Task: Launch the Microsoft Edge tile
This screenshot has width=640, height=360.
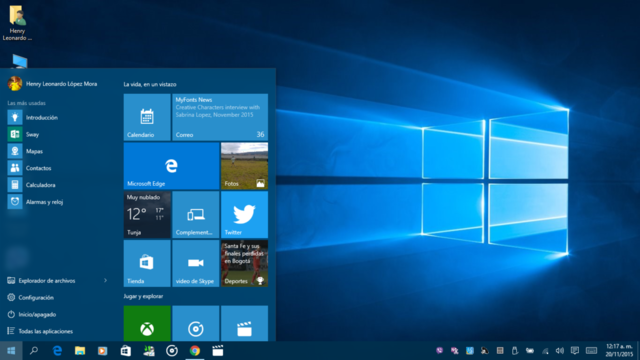Action: point(171,166)
